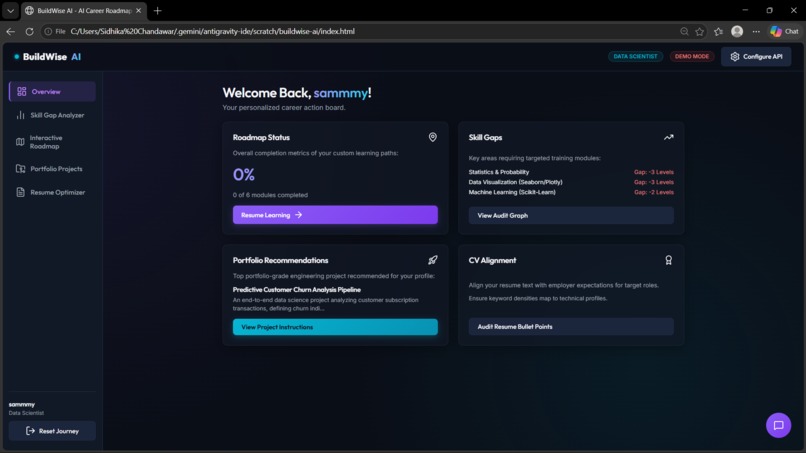Click the sammmy name in welcome heading
The width and height of the screenshot is (806, 453).
click(340, 93)
